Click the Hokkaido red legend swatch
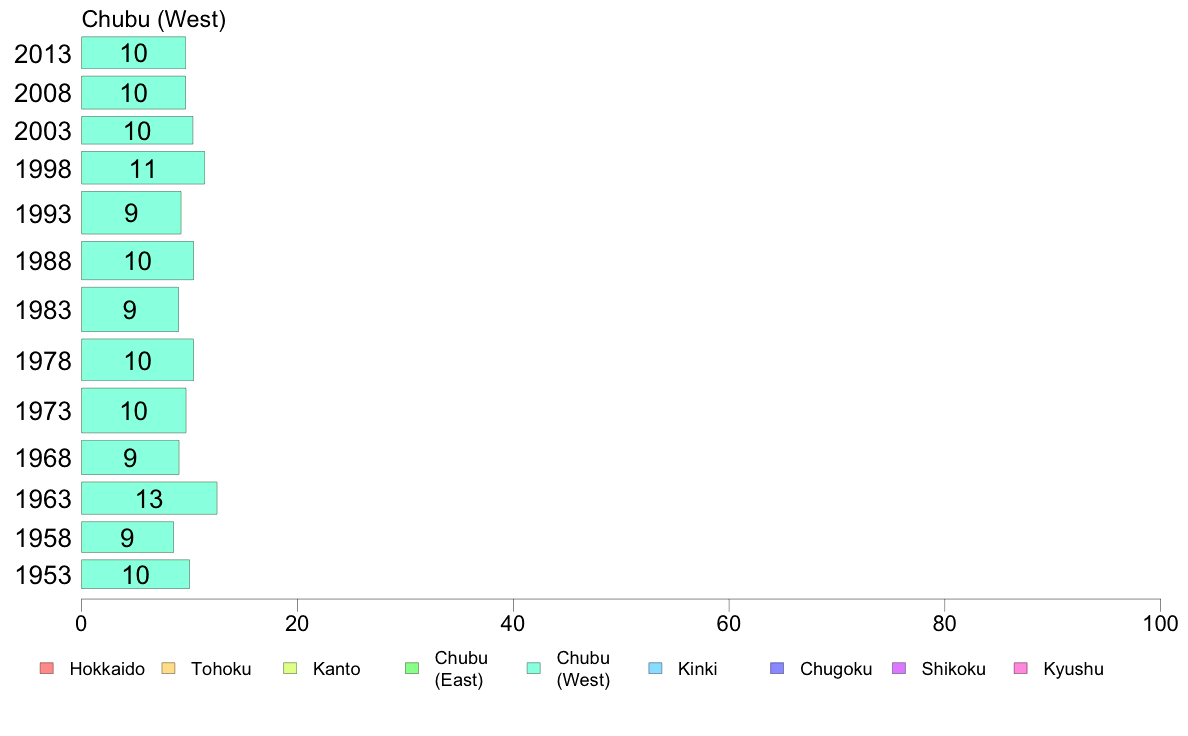 pyautogui.click(x=47, y=669)
